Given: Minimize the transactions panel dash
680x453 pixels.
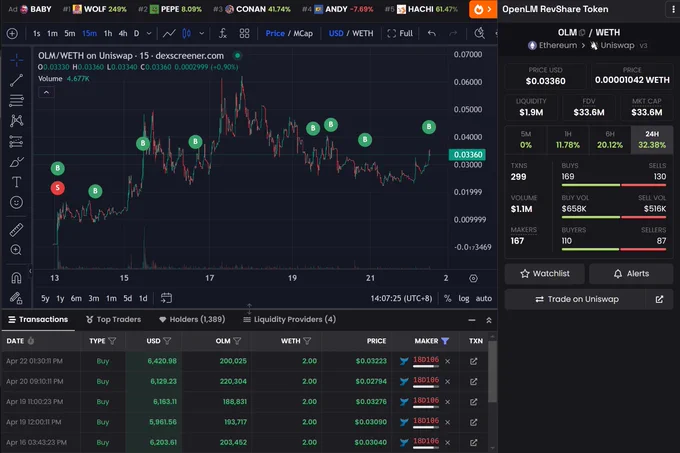Looking at the screenshot, I should [472, 320].
